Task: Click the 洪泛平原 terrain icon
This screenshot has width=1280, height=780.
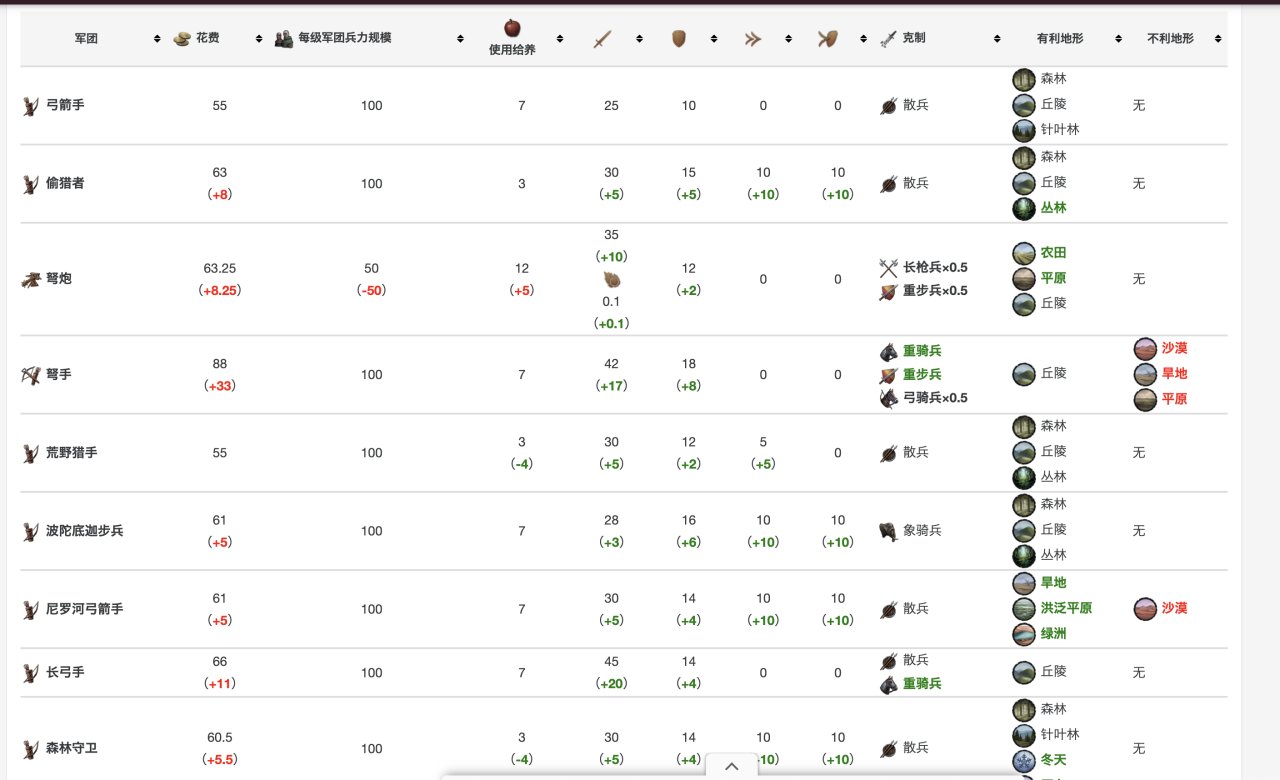Action: 1023,608
